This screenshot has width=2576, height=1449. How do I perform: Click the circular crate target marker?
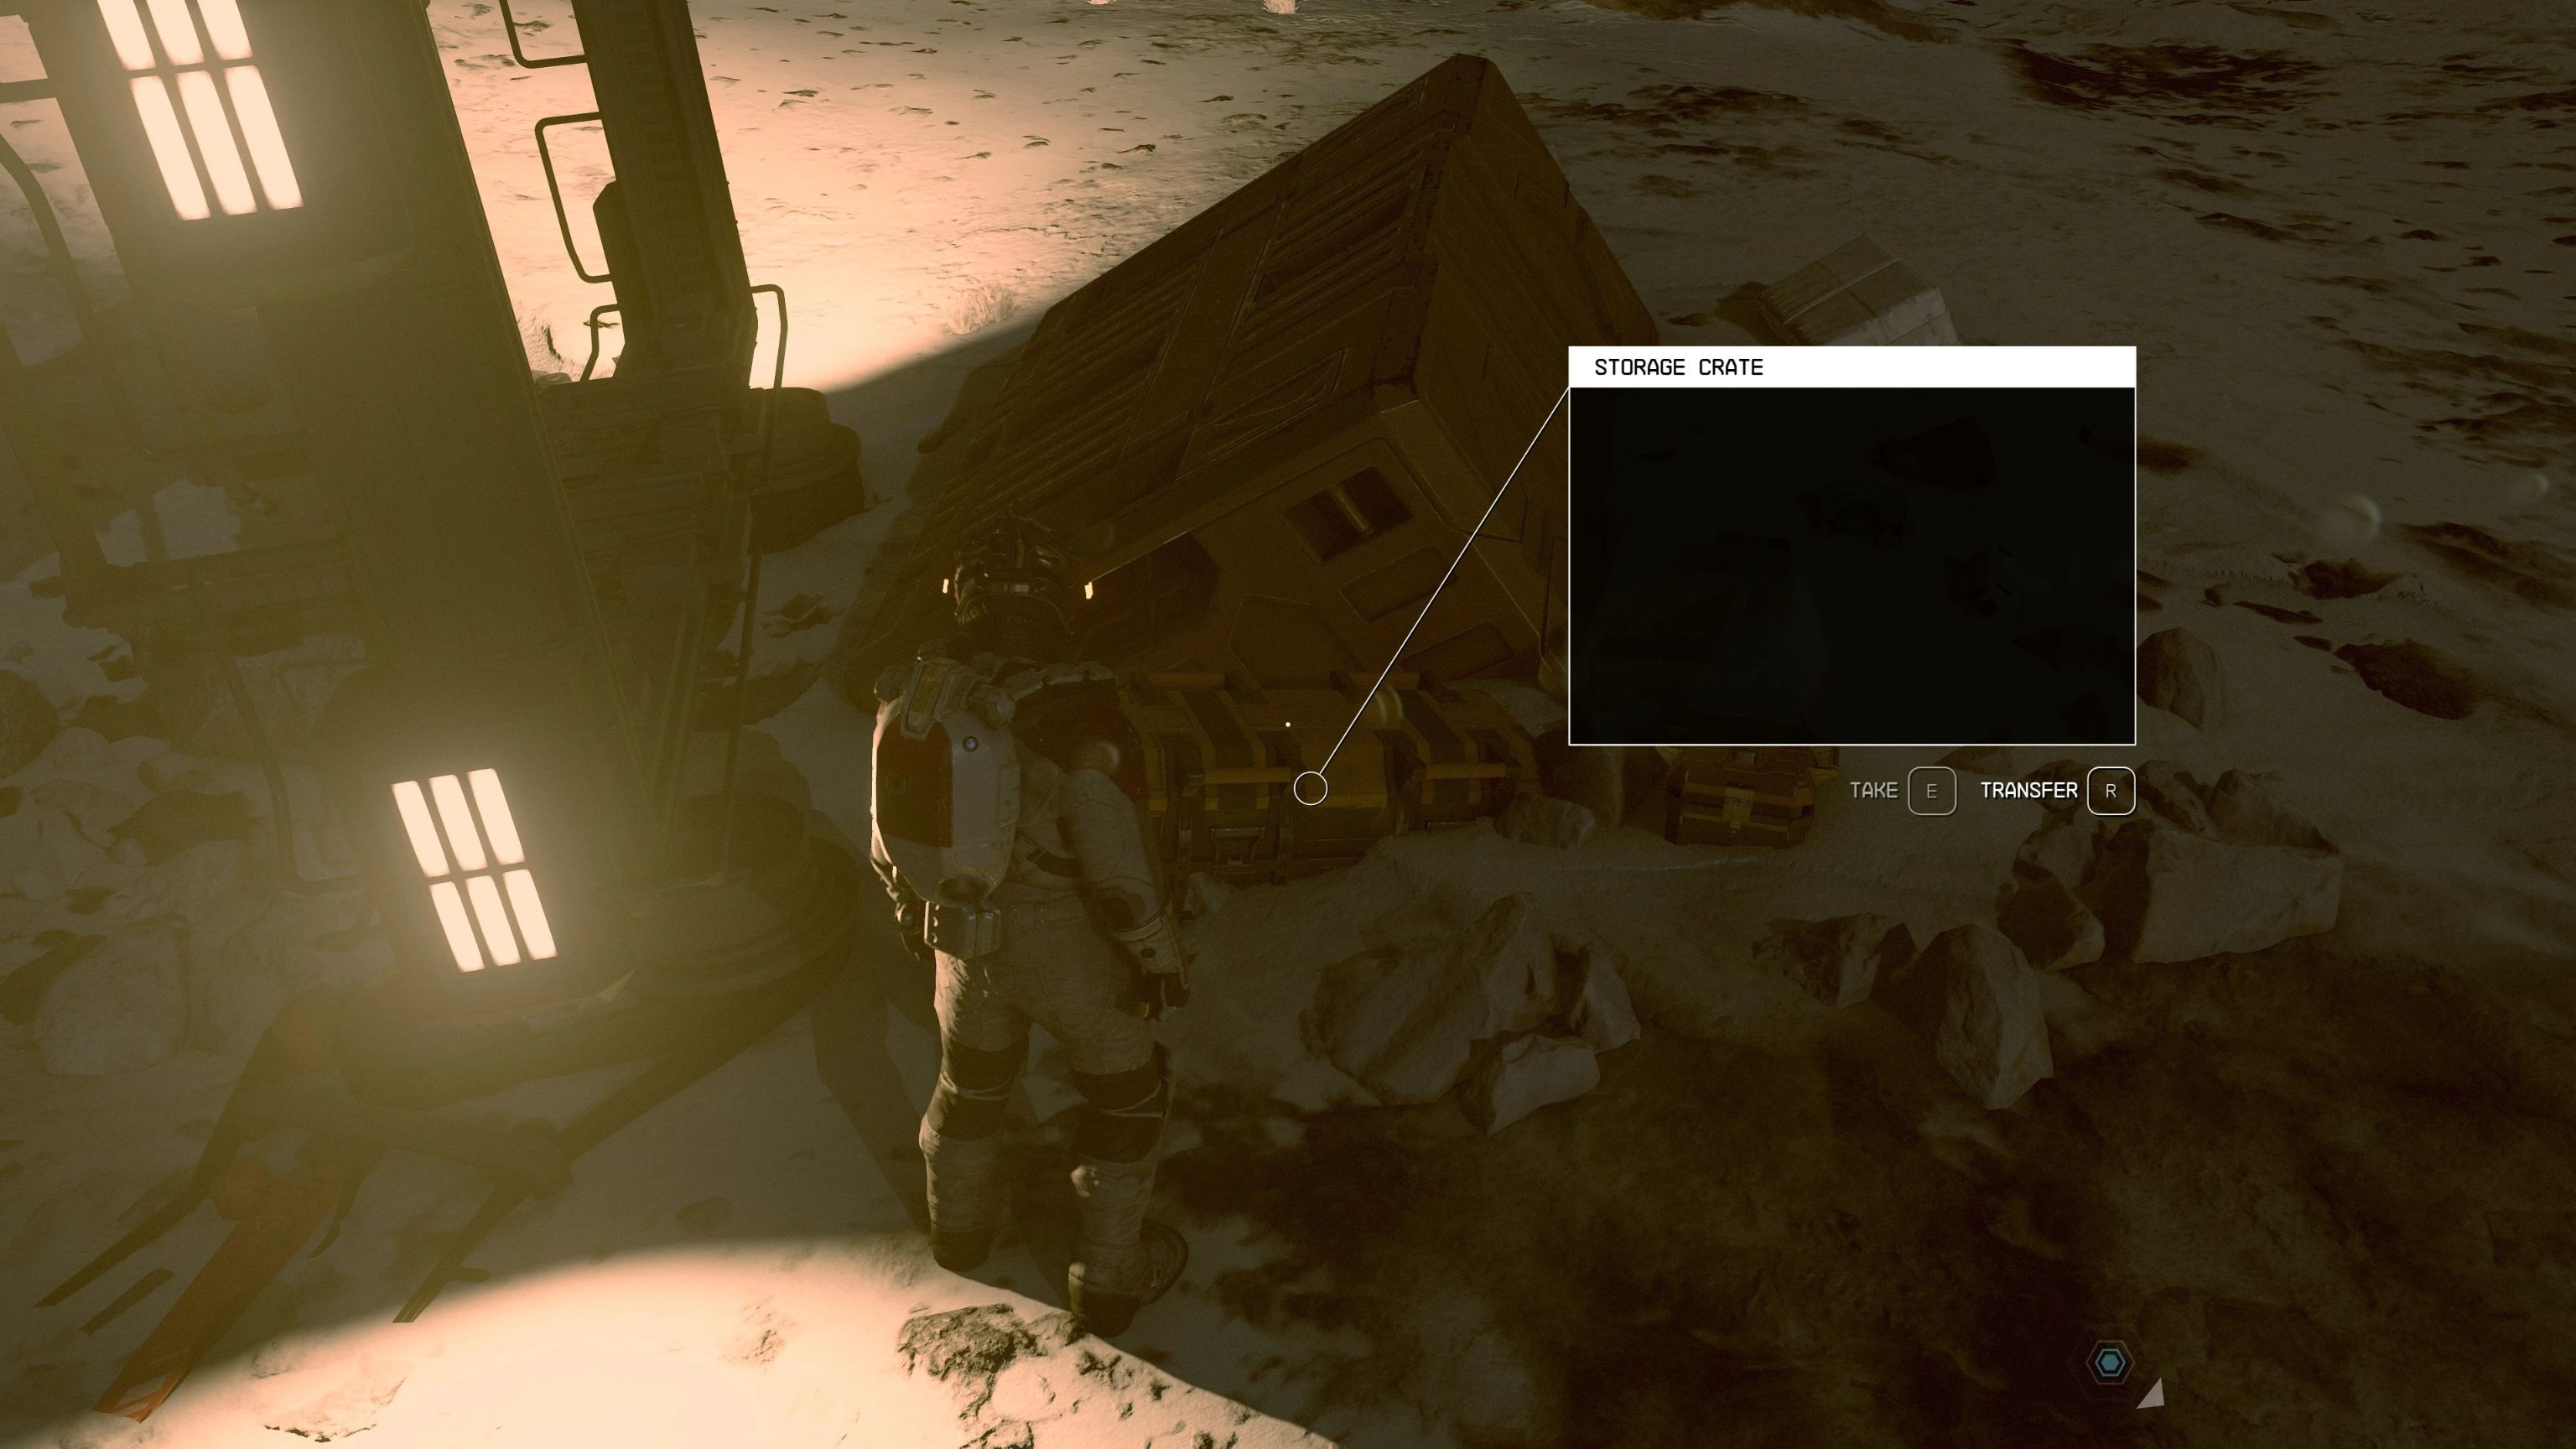click(1310, 788)
